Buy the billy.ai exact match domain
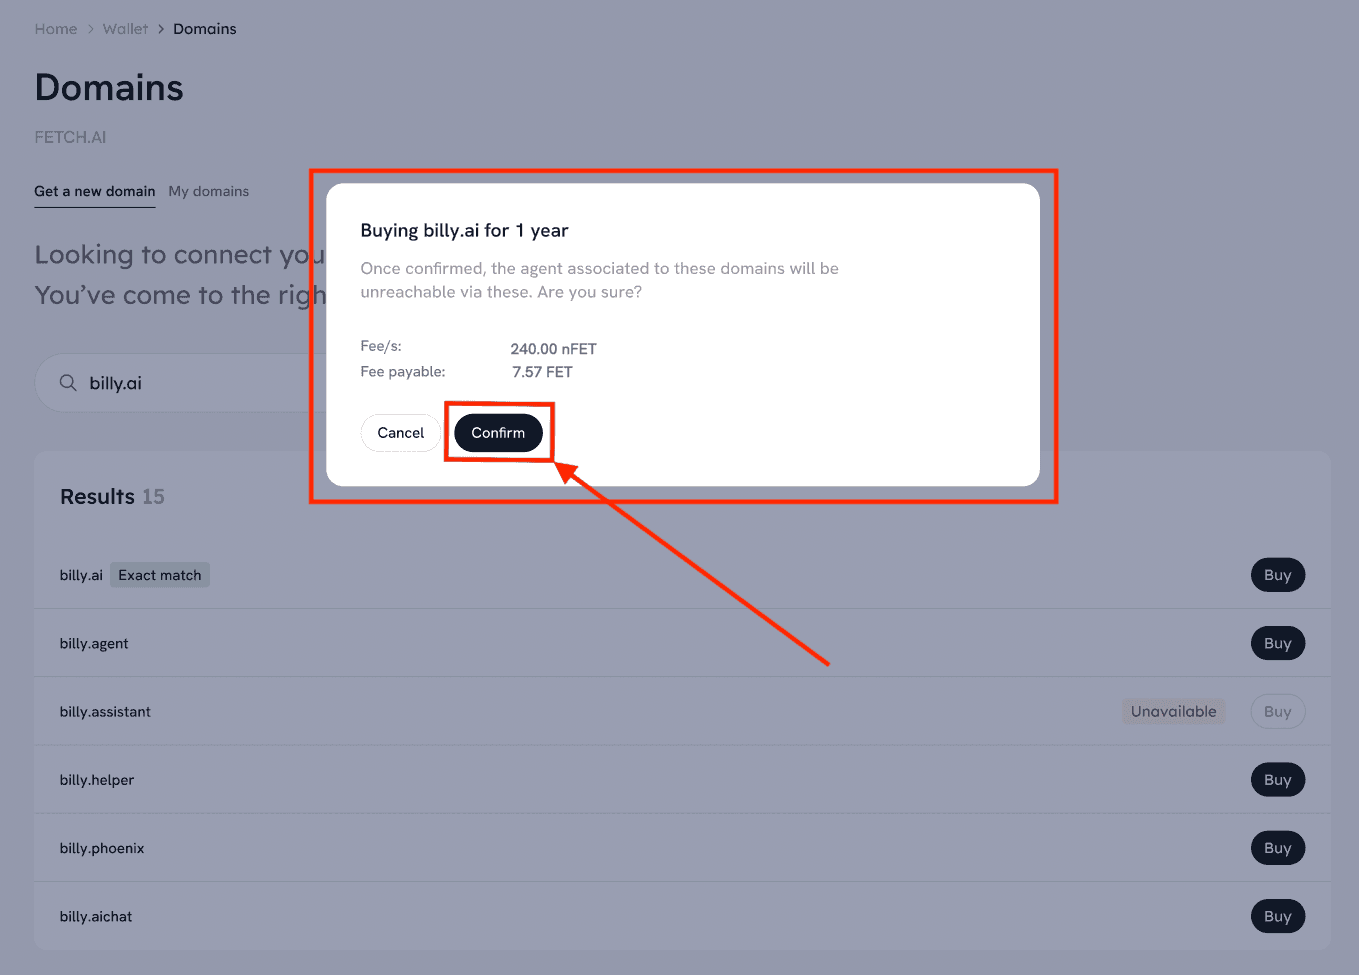 tap(1277, 575)
